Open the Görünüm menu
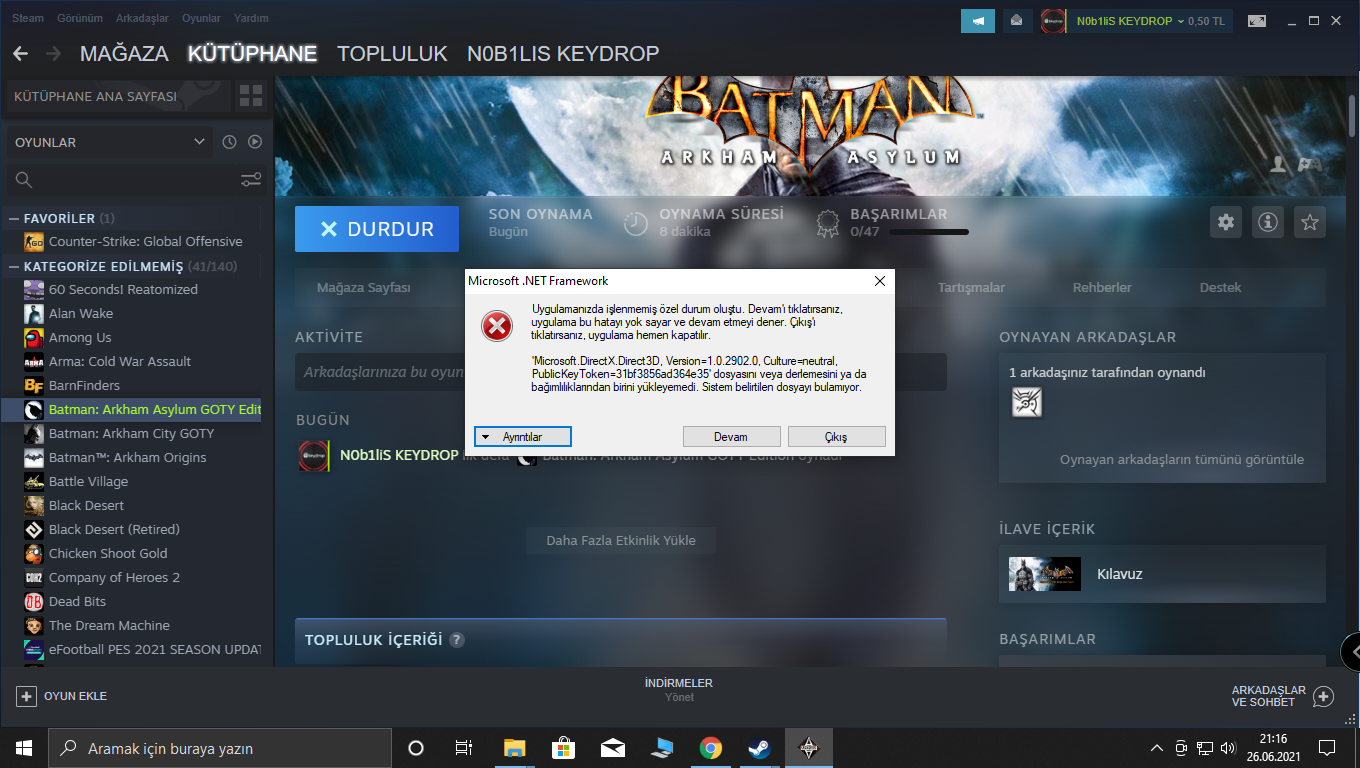This screenshot has height=768, width=1360. click(80, 18)
